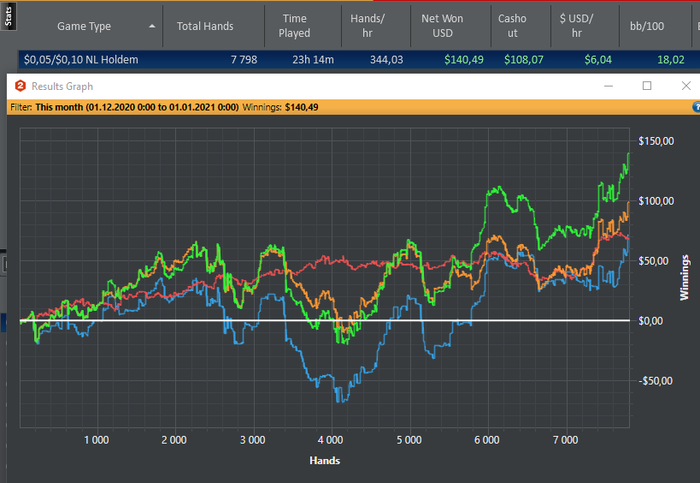This screenshot has width=700, height=483.
Task: Click the $6,04 USD per hour cell
Action: pyautogui.click(x=598, y=60)
